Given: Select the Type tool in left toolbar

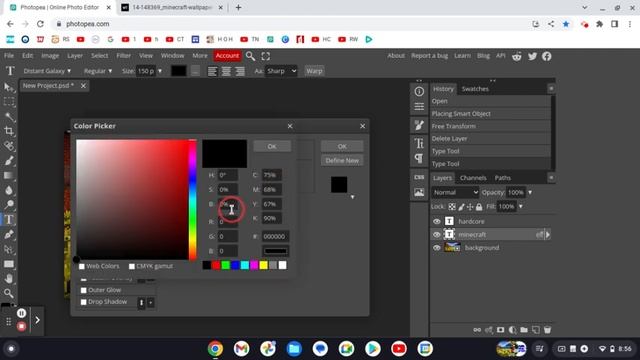Looking at the screenshot, I should [x=9, y=220].
